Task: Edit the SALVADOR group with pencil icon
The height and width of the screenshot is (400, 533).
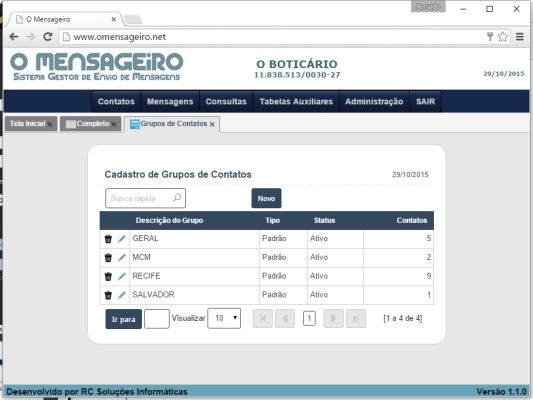Action: point(121,295)
